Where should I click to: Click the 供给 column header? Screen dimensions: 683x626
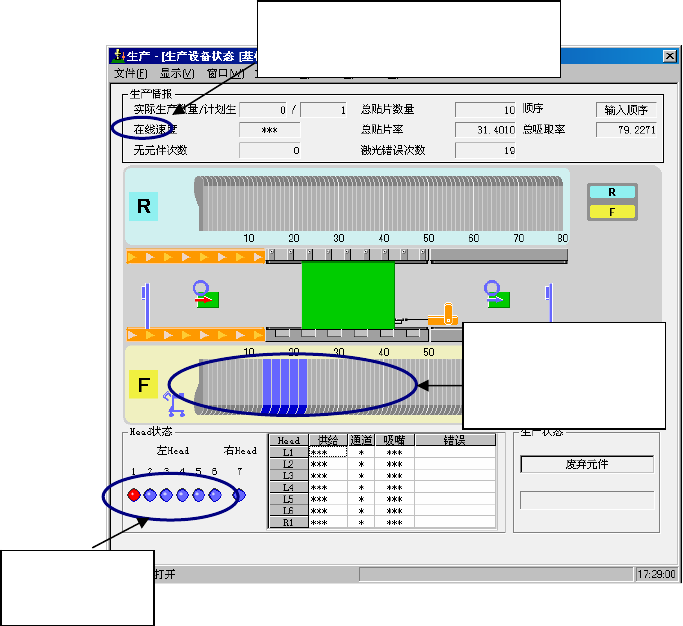click(x=328, y=440)
